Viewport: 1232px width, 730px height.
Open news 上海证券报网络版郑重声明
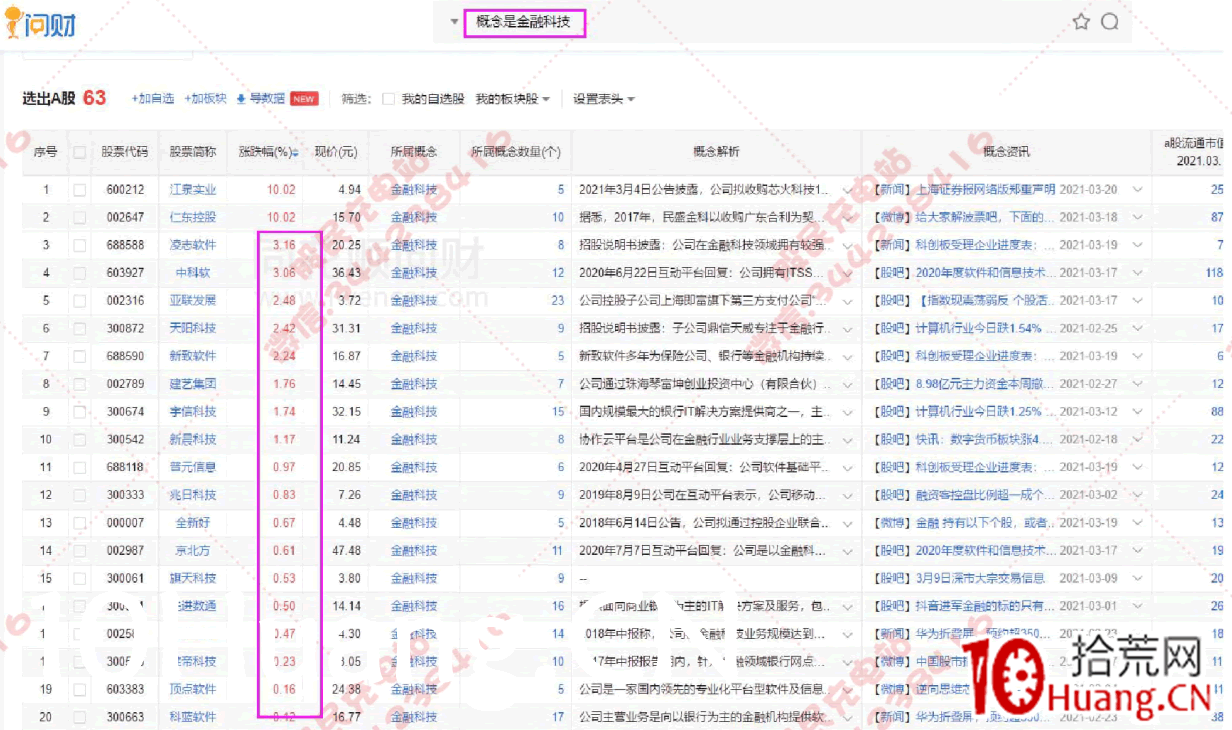[x=985, y=189]
